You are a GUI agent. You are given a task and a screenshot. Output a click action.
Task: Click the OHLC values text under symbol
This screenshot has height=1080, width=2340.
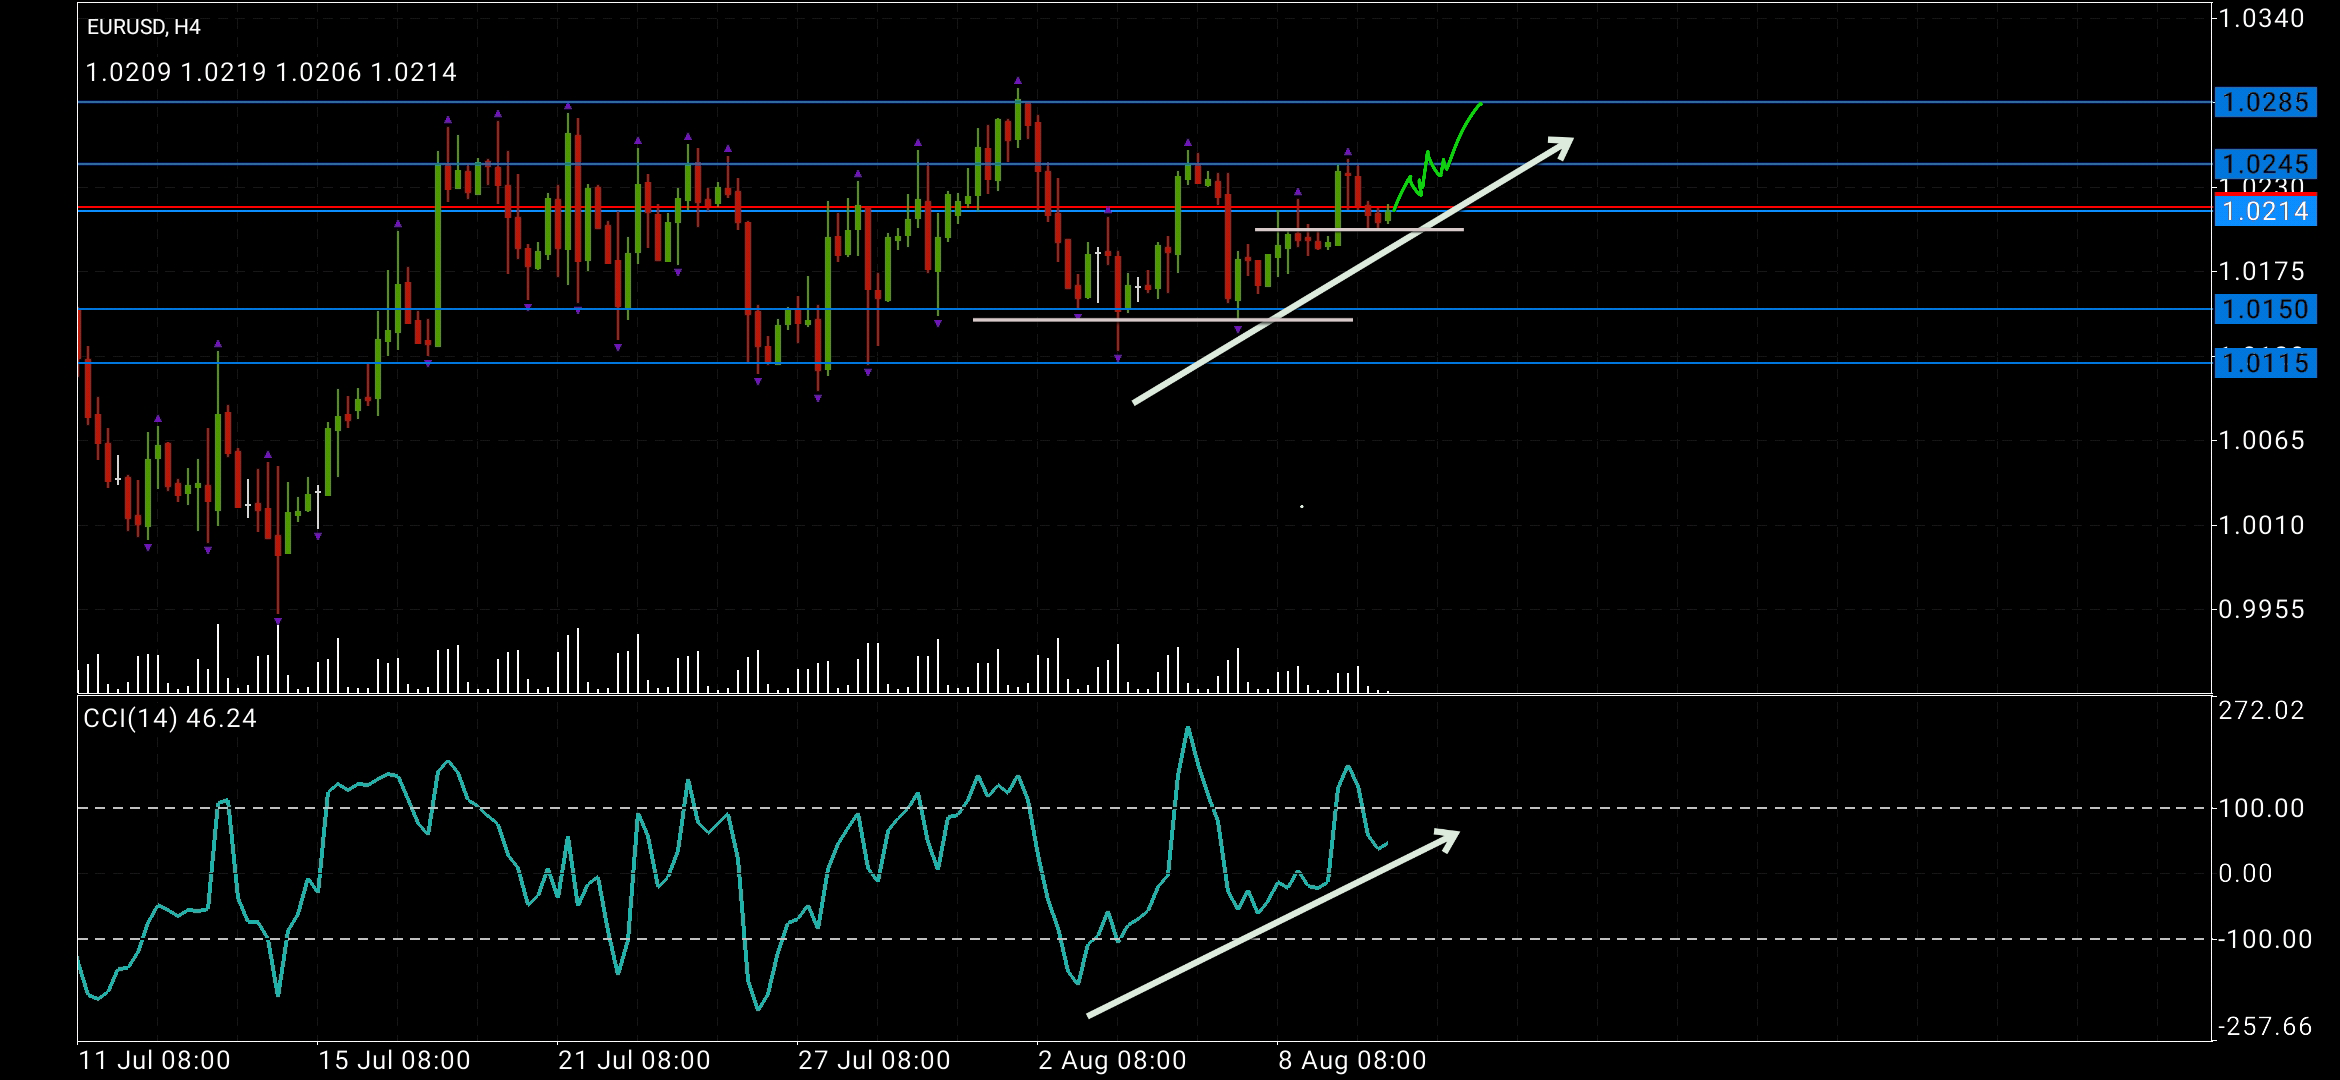point(271,72)
